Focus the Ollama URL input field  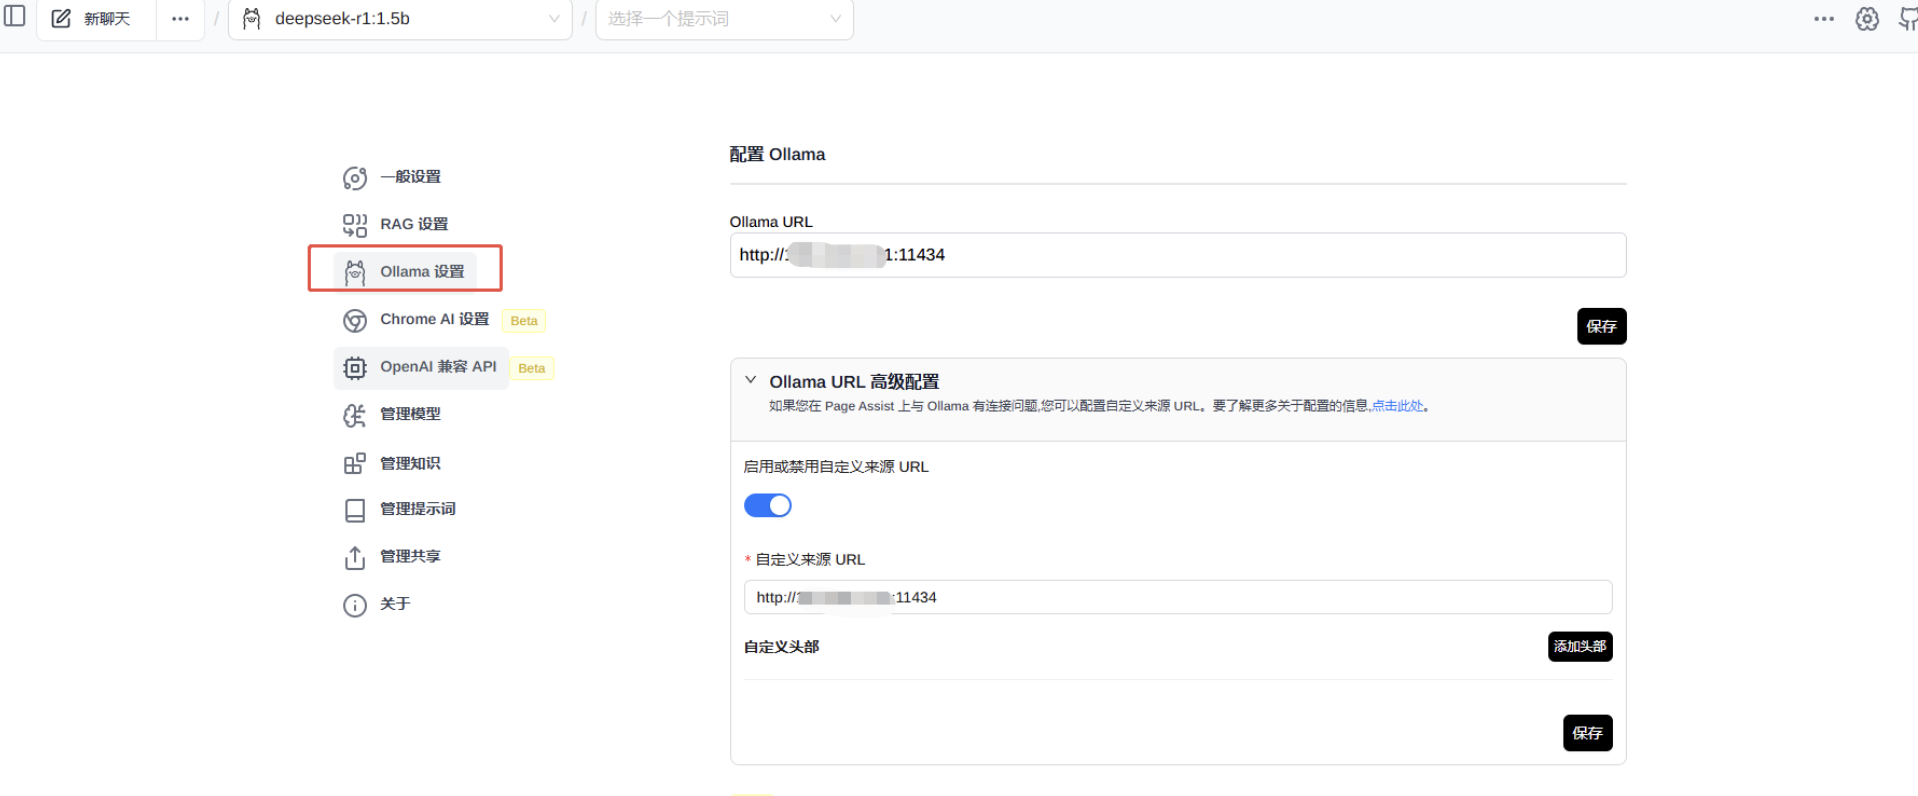coord(1178,255)
